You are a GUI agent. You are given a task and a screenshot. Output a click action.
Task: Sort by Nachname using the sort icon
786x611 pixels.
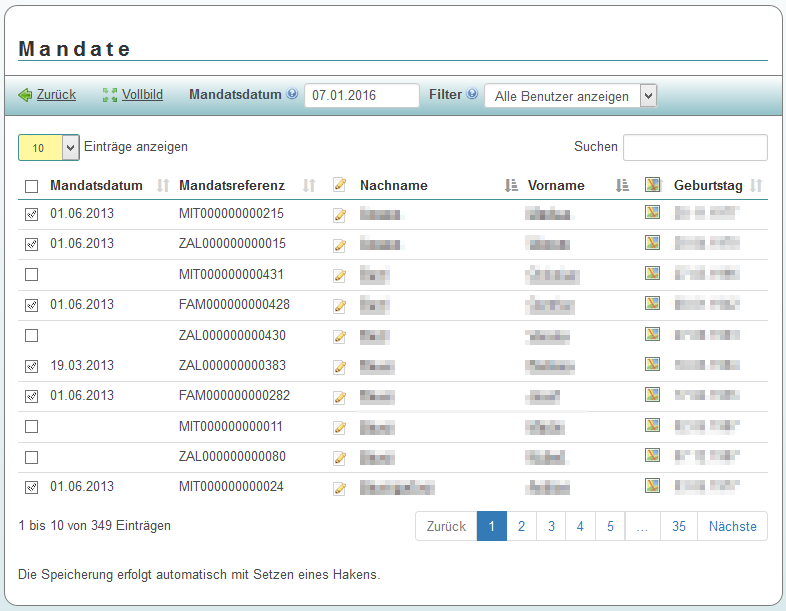point(511,185)
